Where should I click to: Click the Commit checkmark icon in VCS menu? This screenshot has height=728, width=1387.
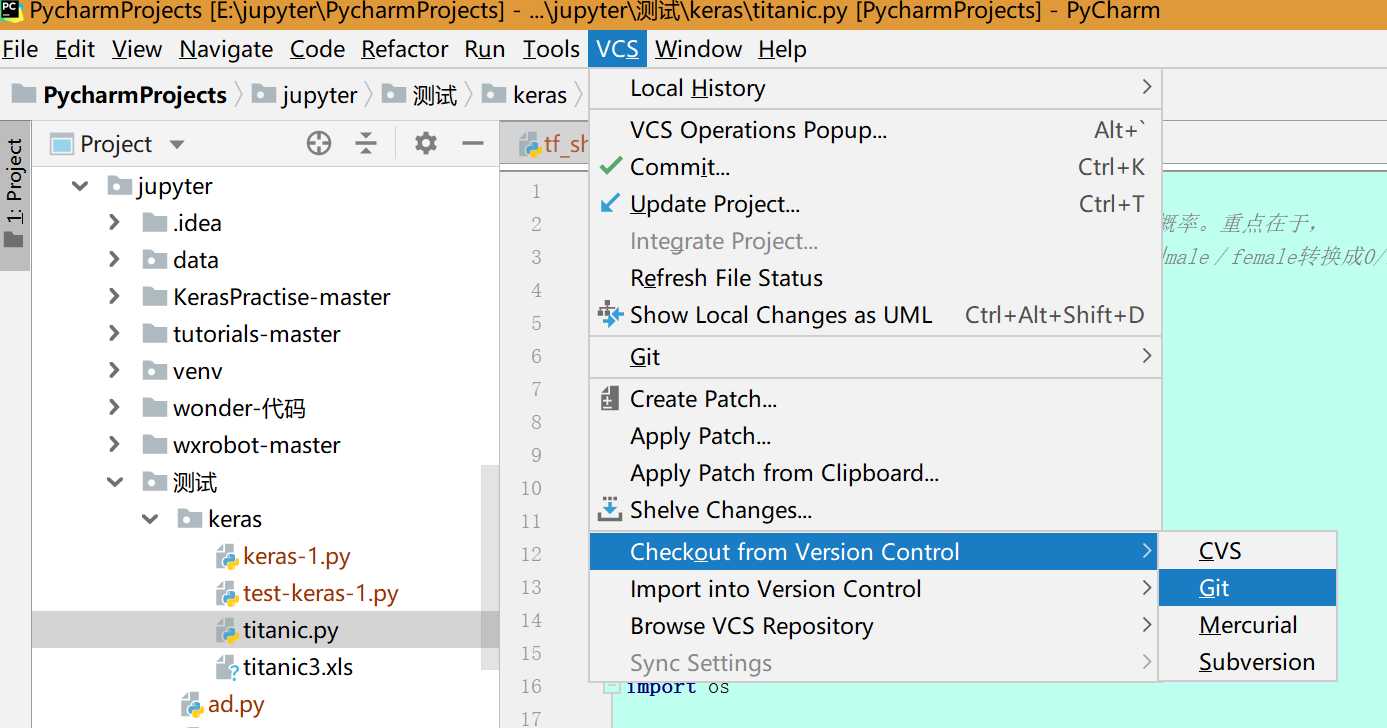pyautogui.click(x=610, y=167)
